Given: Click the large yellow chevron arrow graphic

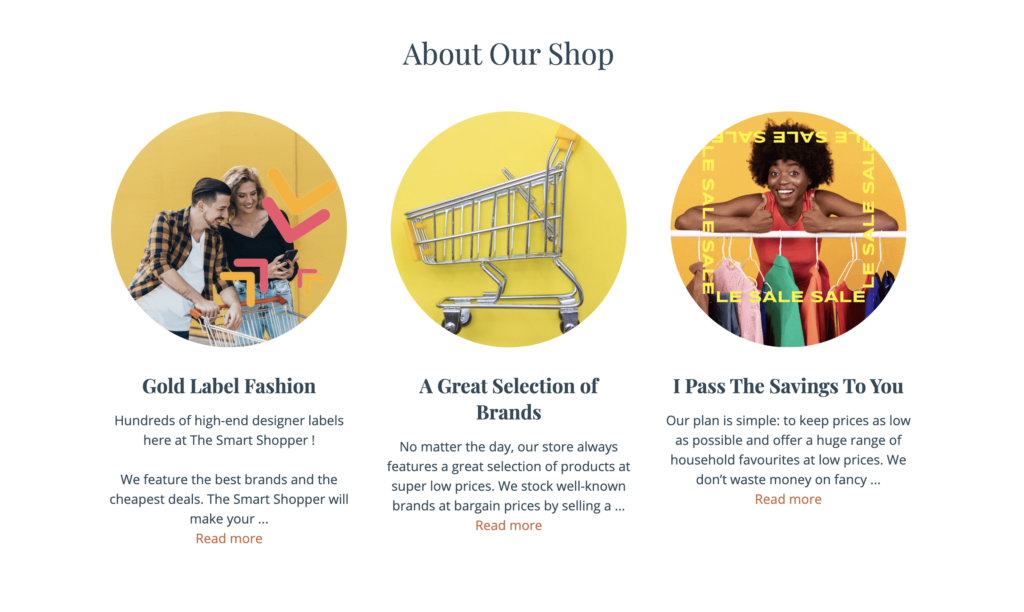Looking at the screenshot, I should pyautogui.click(x=306, y=192).
